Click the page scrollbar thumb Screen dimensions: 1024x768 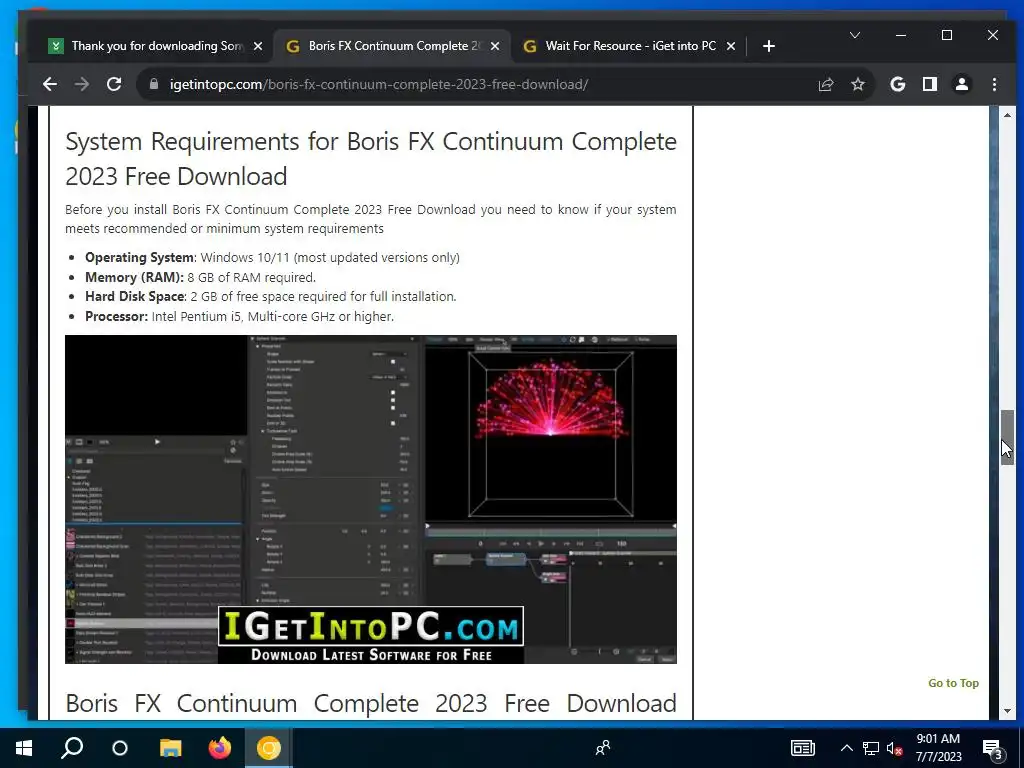click(1008, 437)
